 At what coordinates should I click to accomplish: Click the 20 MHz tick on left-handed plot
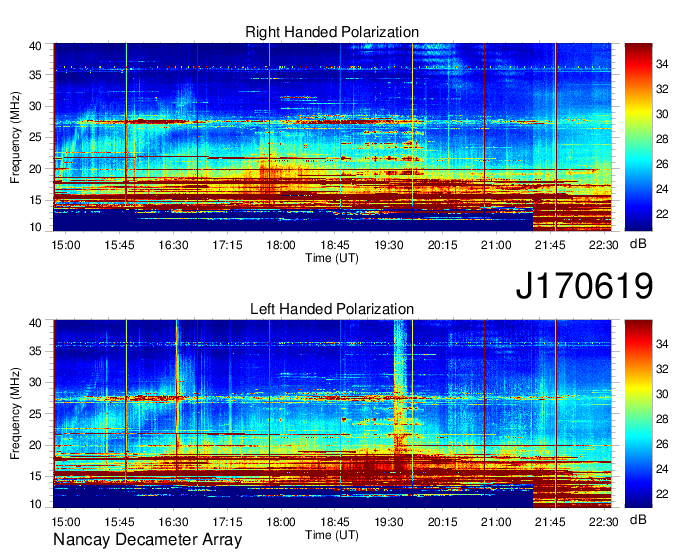35,445
